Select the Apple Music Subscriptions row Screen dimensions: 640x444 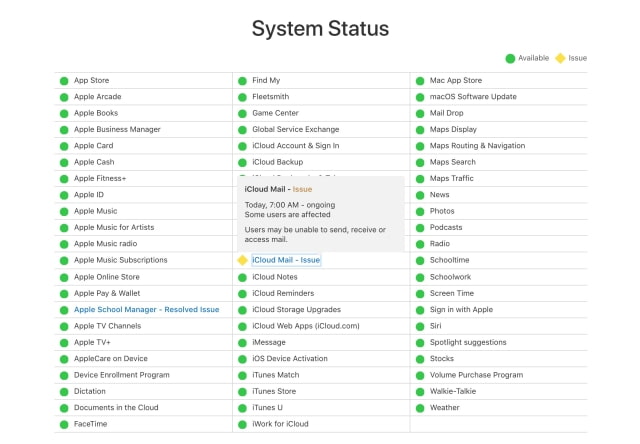[x=143, y=260]
